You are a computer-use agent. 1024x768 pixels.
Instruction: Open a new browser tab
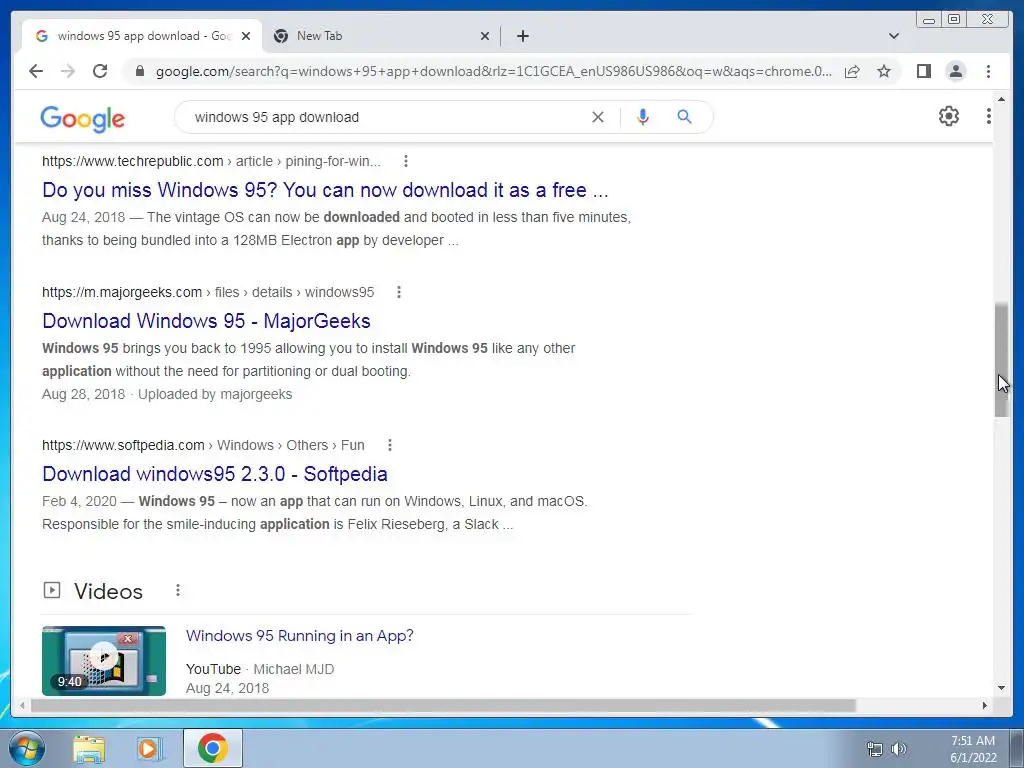point(522,36)
